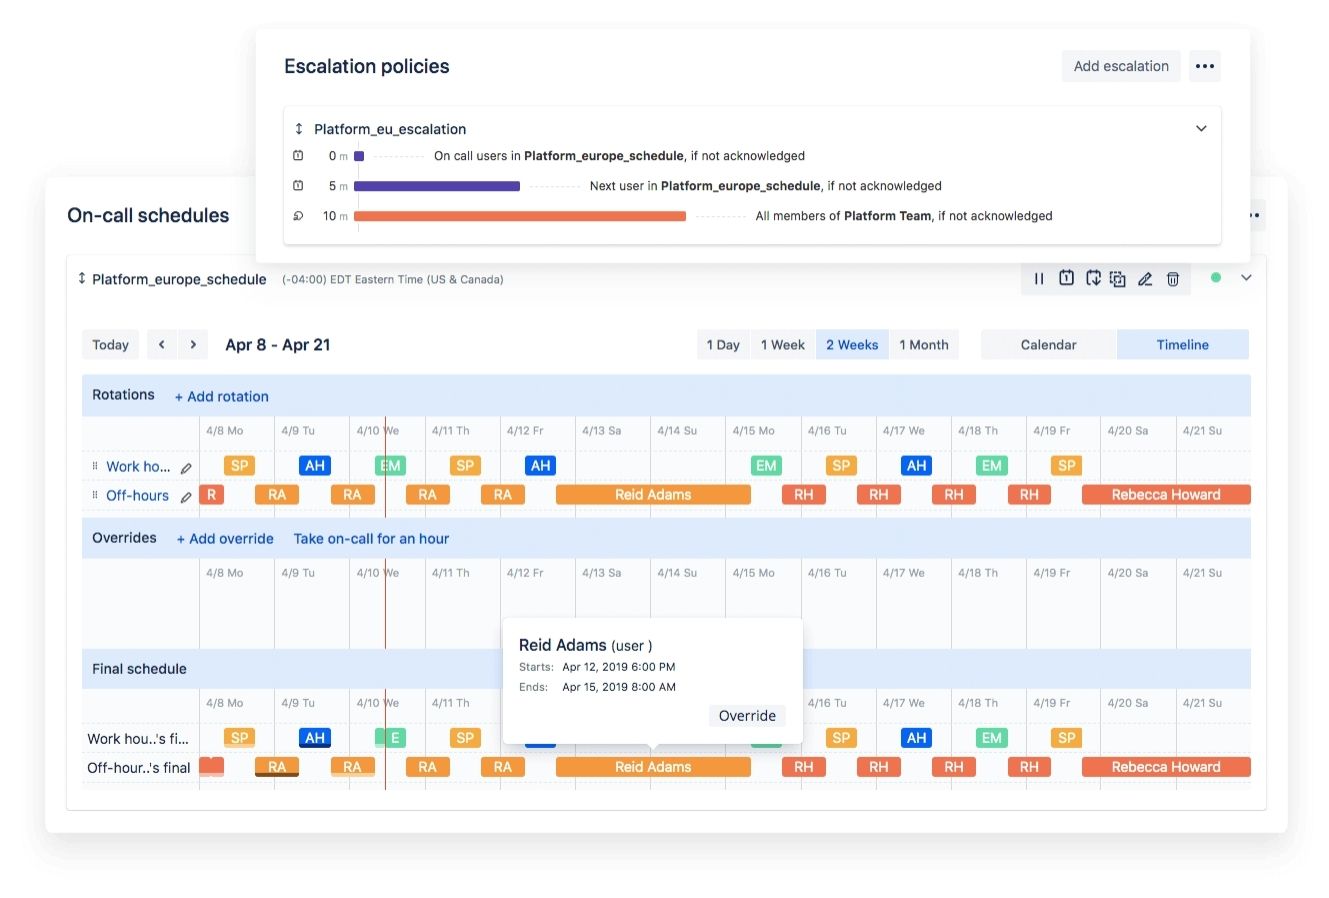
Task: Edit the schedule using the pencil toolbar icon
Action: pos(1145,279)
